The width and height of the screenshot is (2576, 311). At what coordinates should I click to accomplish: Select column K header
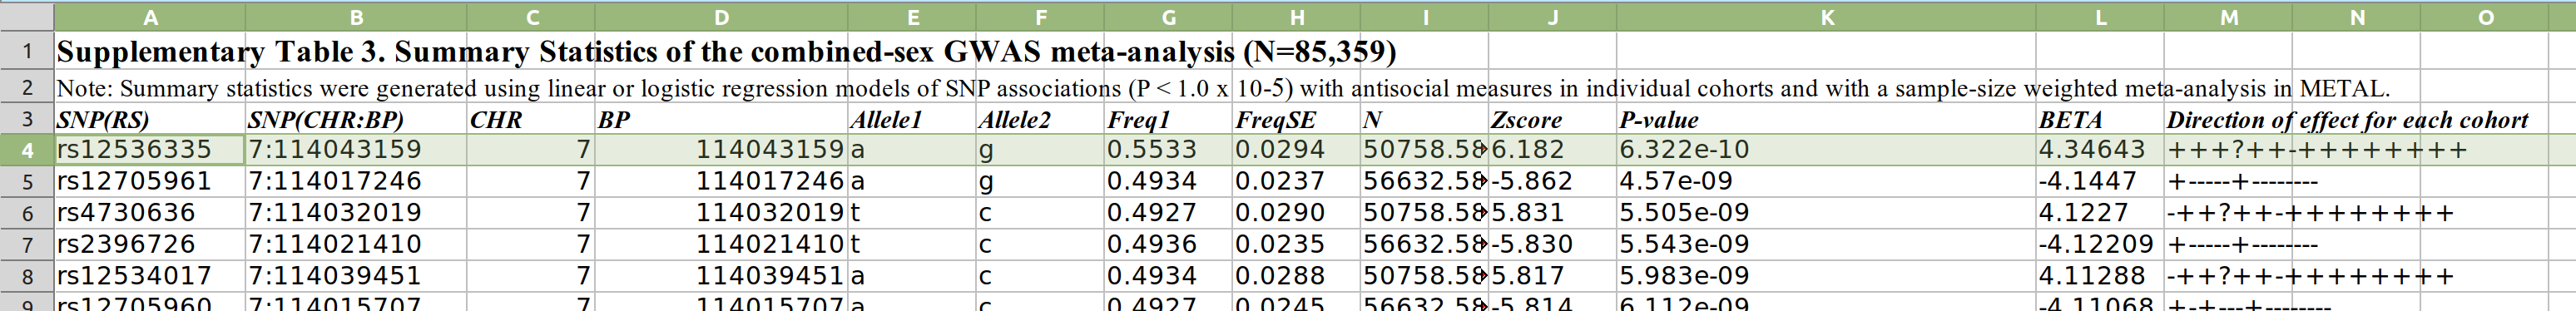pyautogui.click(x=1826, y=17)
